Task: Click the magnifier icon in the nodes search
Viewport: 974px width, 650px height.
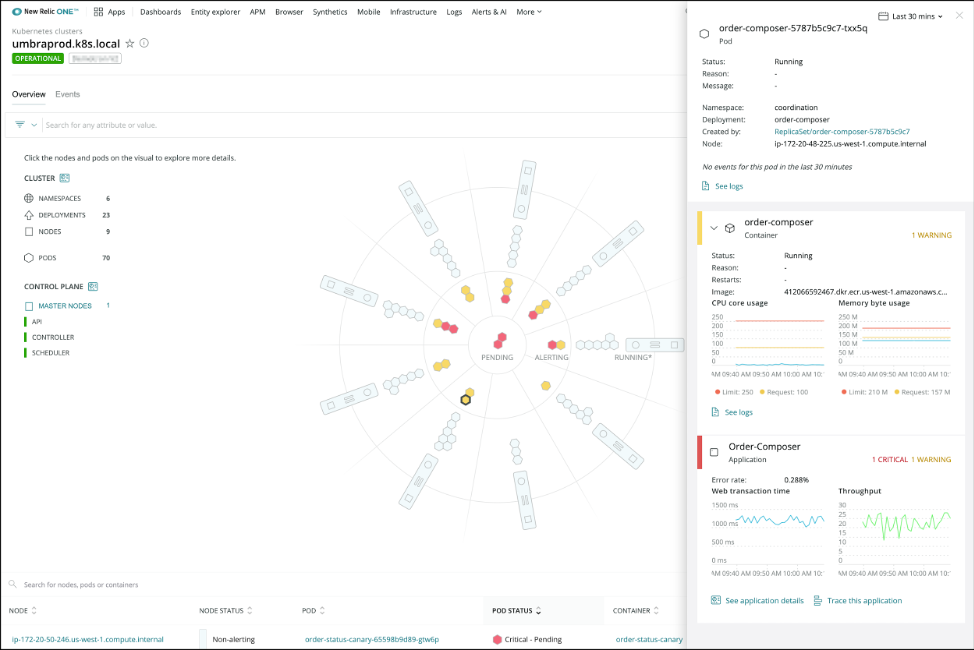Action: pos(12,584)
